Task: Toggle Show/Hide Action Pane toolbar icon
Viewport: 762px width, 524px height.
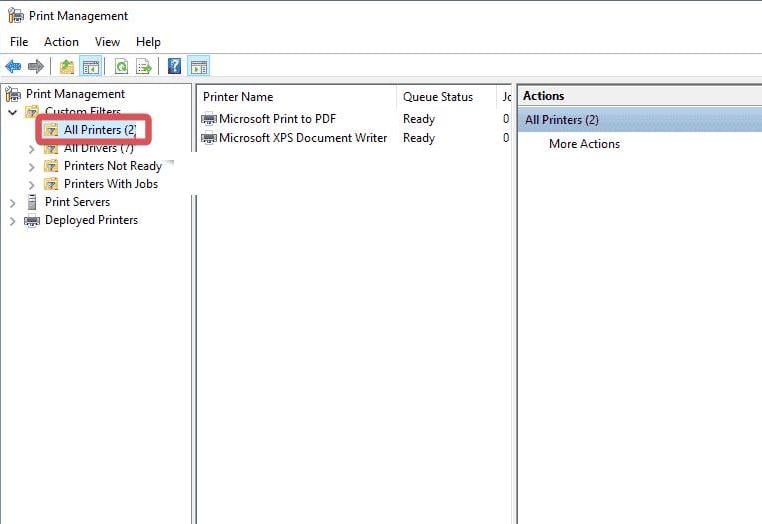Action: (198, 66)
